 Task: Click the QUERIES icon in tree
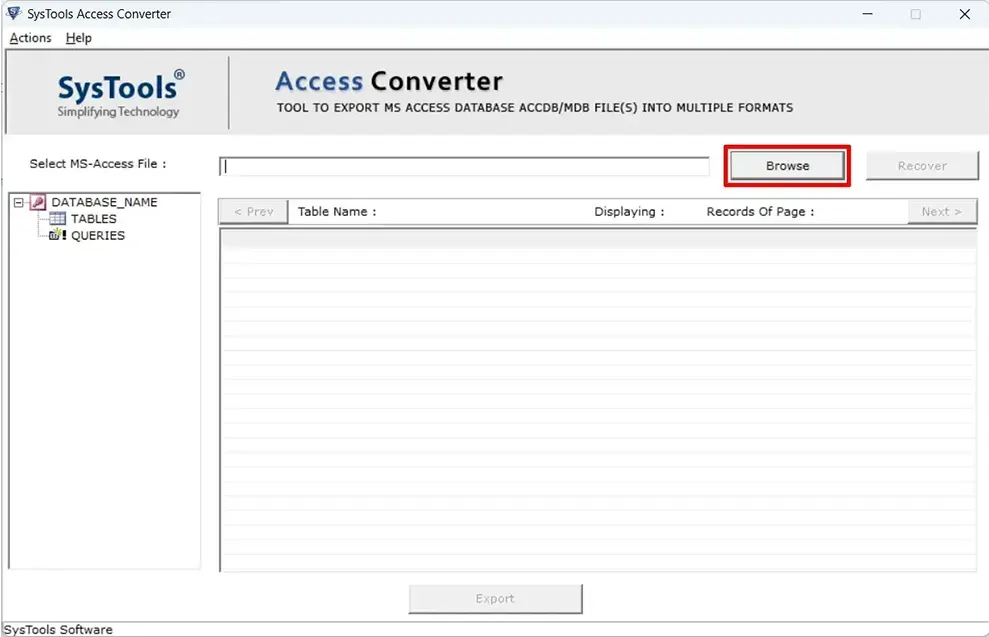57,236
